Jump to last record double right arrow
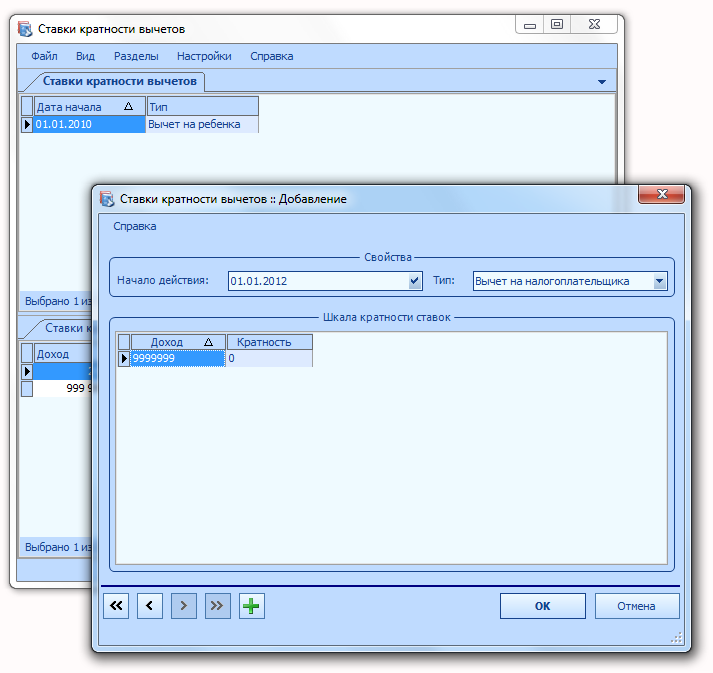The image size is (713, 673). coord(218,606)
